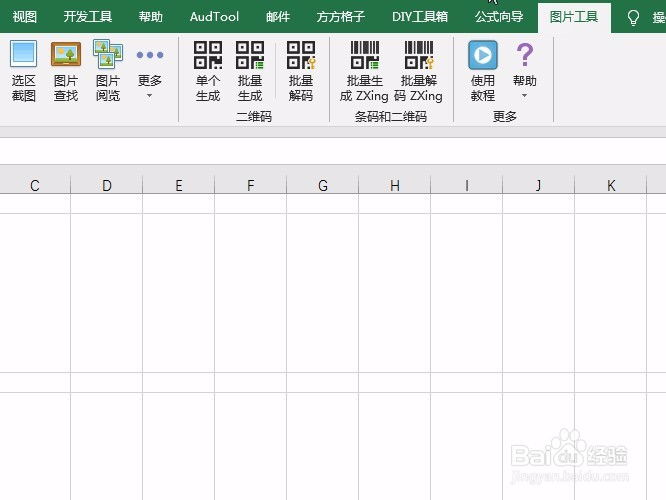Click 批量生成 ZXing barcode tool
The height and width of the screenshot is (500, 666).
pyautogui.click(x=364, y=71)
